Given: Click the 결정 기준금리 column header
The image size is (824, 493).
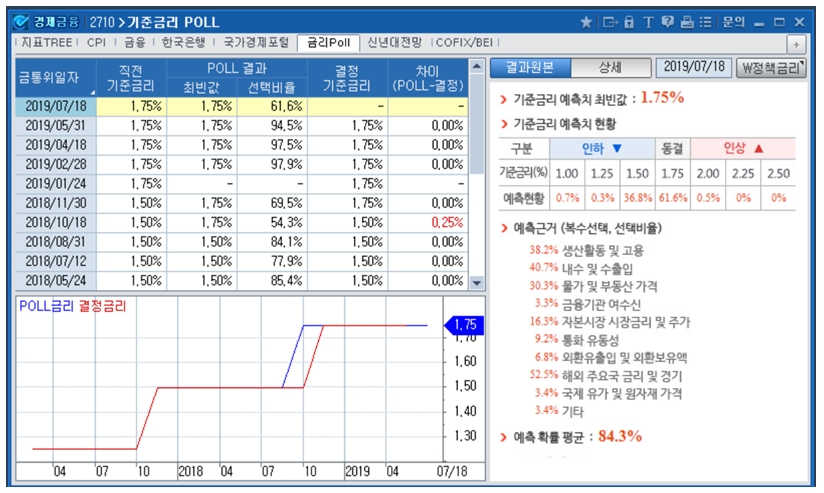Looking at the screenshot, I should [x=347, y=77].
